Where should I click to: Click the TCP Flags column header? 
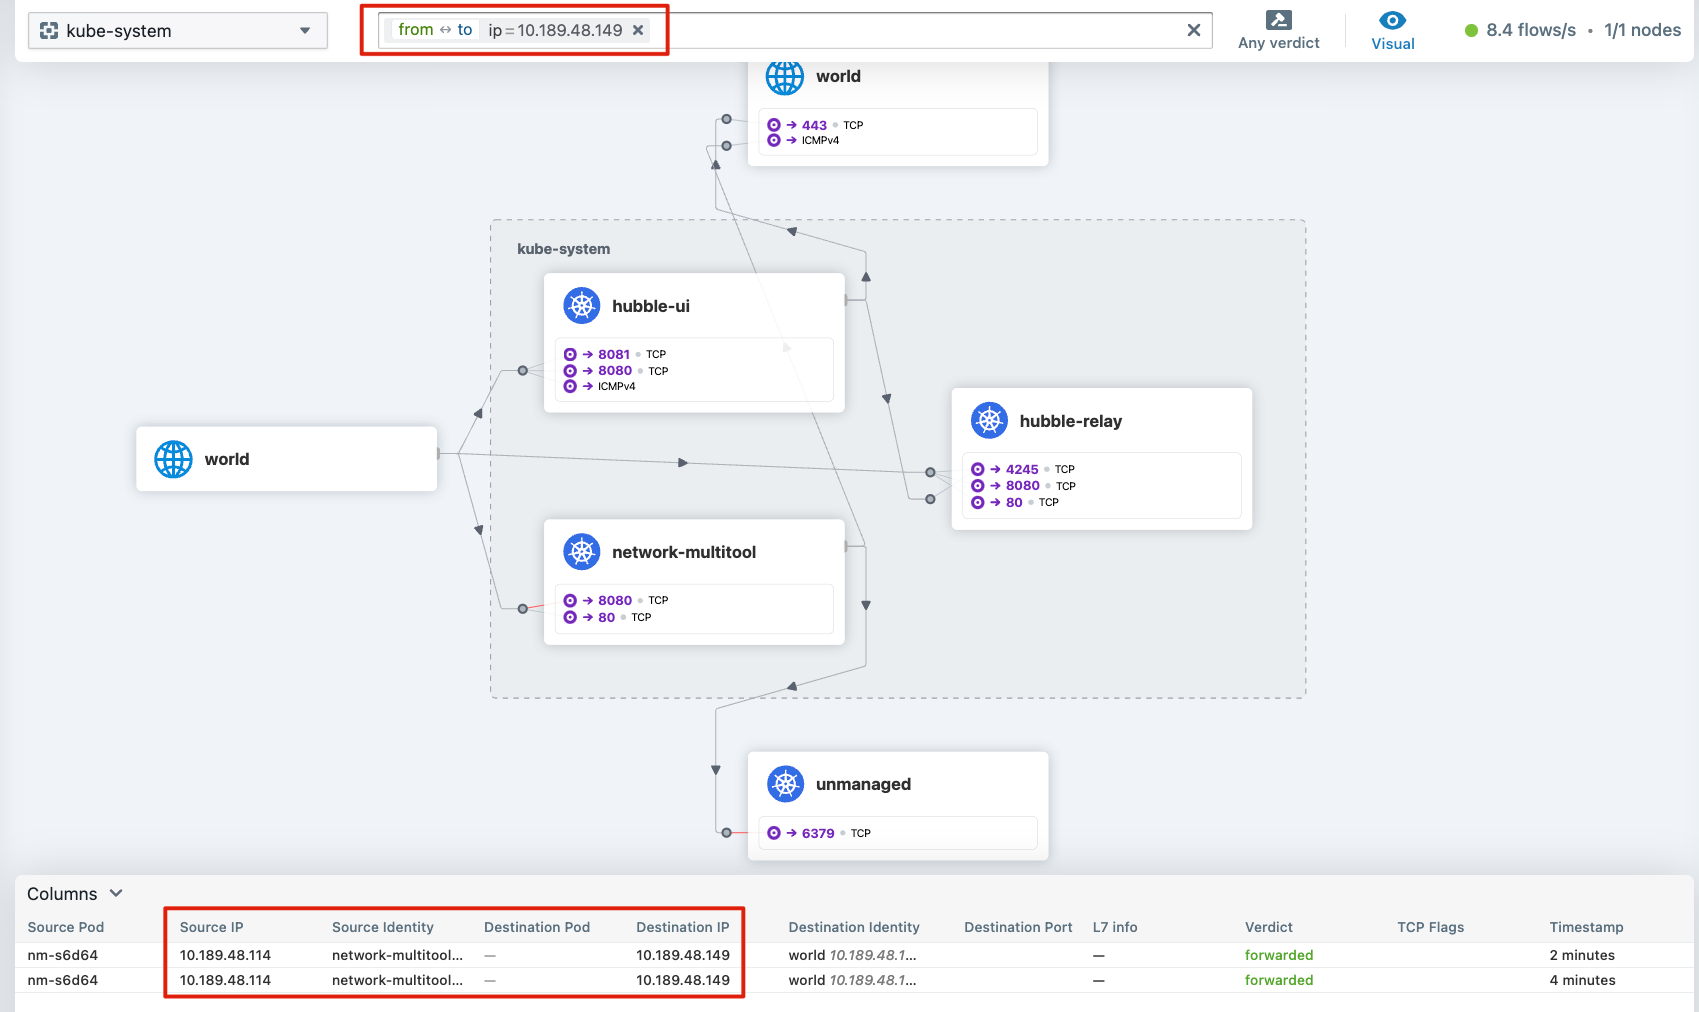coord(1431,927)
